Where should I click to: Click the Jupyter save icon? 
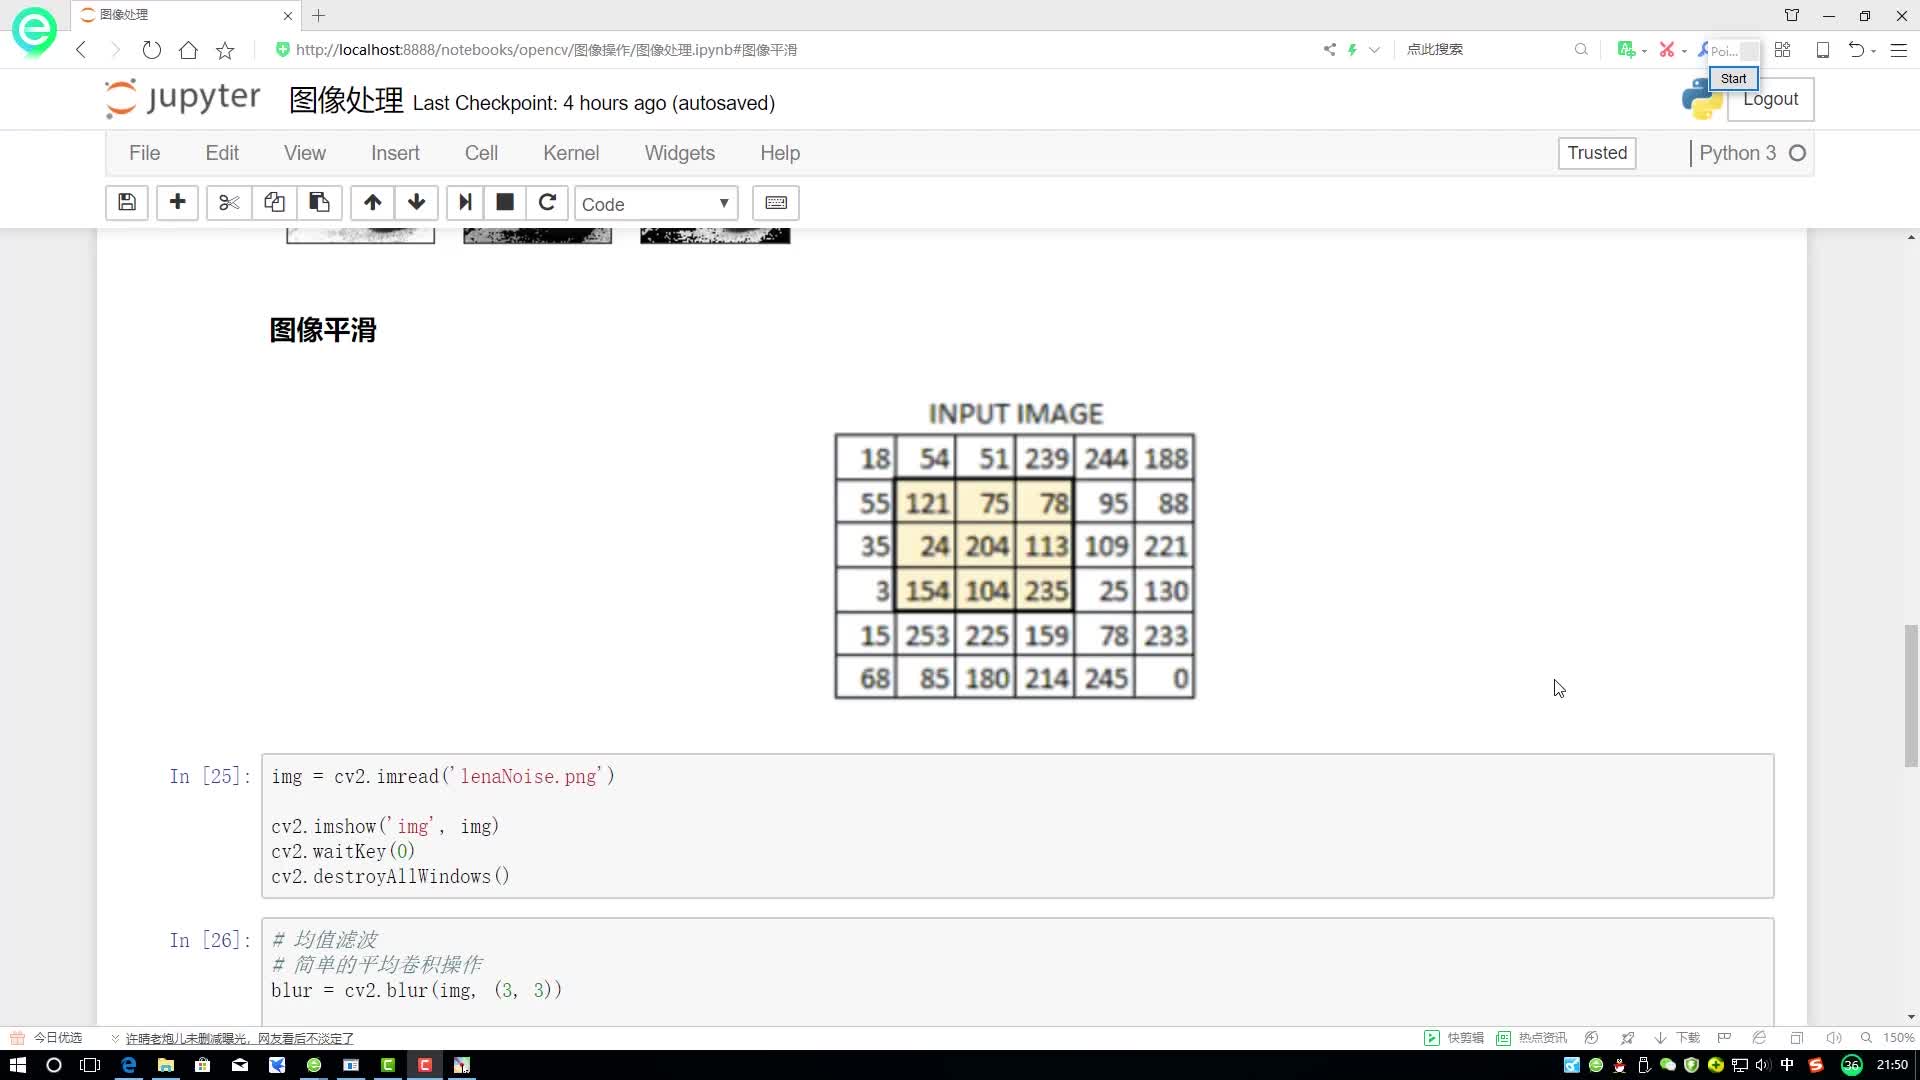coord(127,203)
